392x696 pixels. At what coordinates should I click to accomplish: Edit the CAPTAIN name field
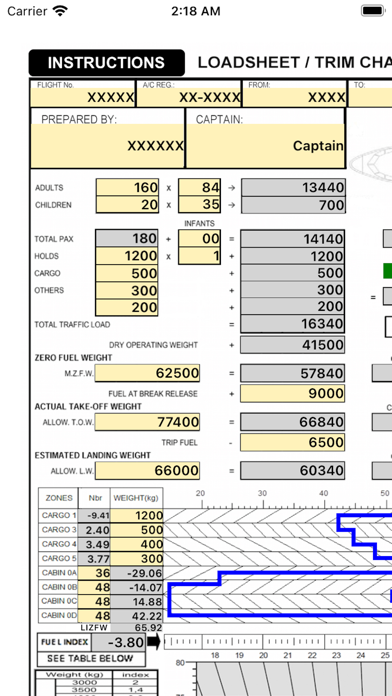pos(265,146)
